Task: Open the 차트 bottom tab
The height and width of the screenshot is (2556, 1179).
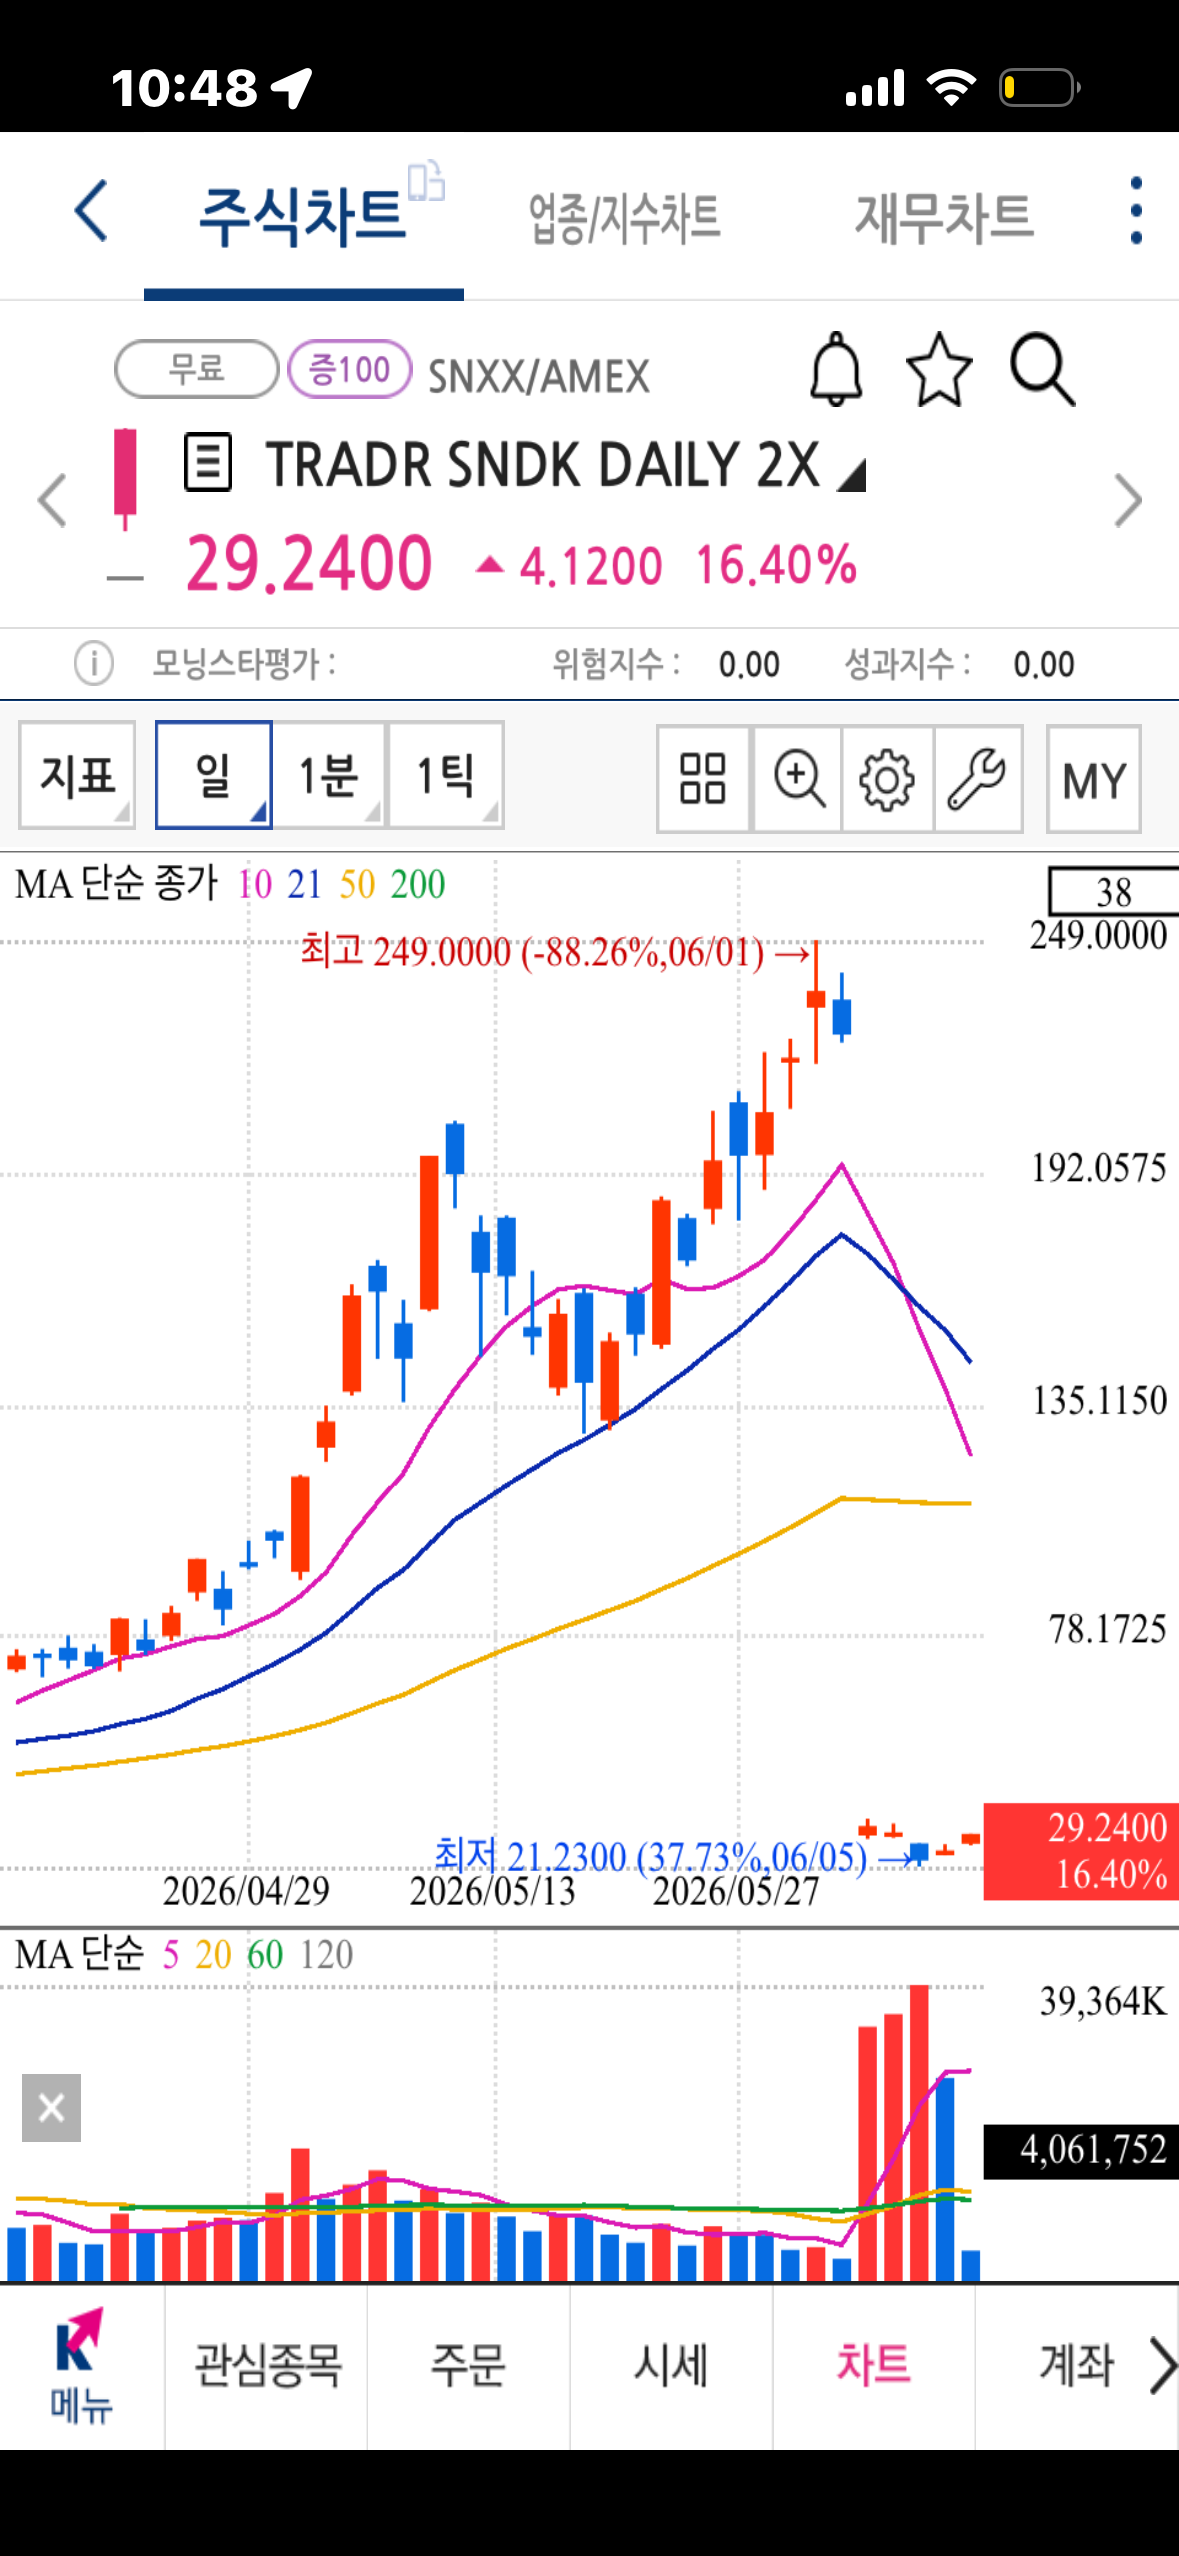Action: pyautogui.click(x=873, y=2366)
